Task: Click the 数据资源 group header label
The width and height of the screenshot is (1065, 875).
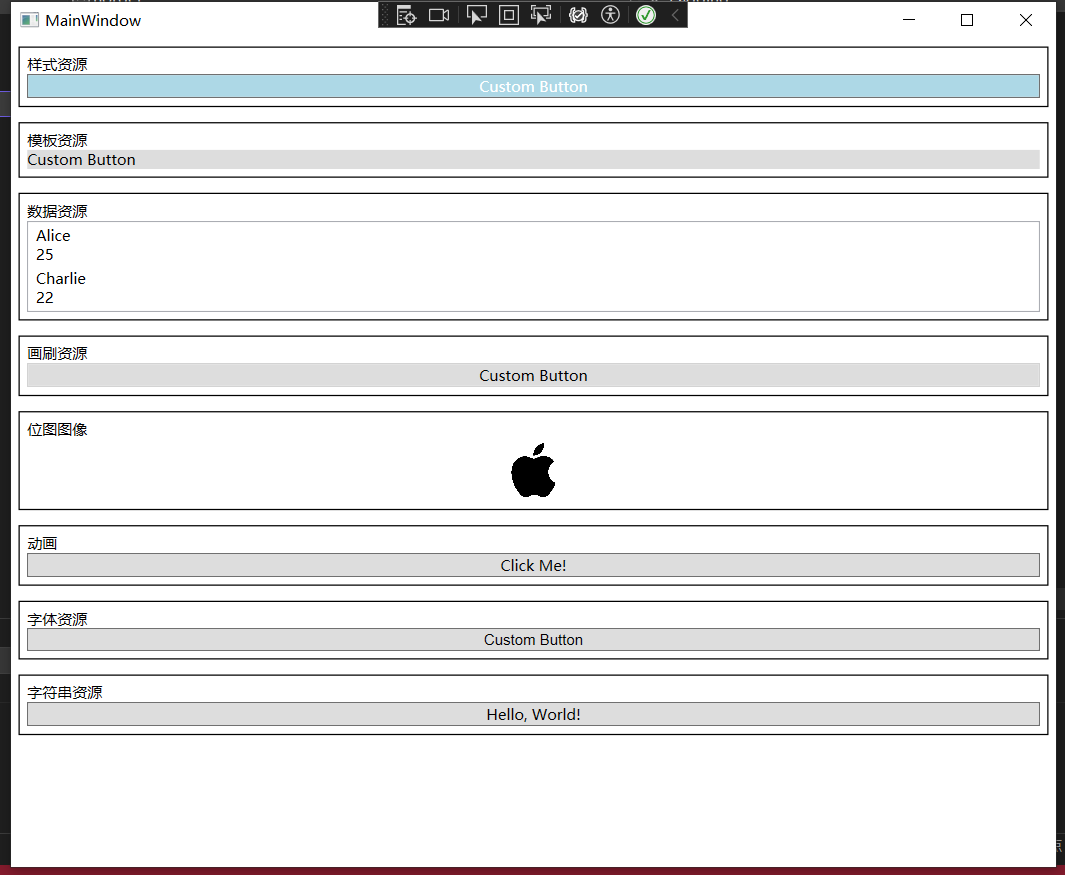Action: click(57, 211)
